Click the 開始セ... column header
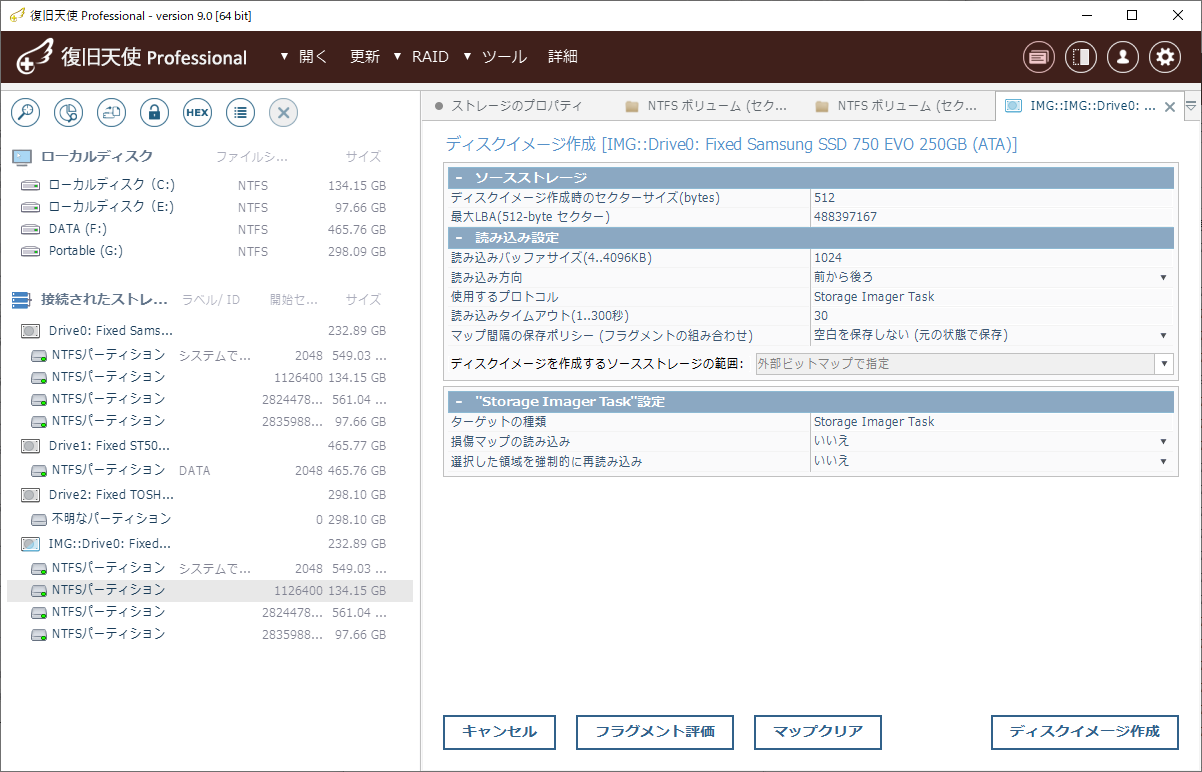The height and width of the screenshot is (772, 1202). click(x=294, y=299)
